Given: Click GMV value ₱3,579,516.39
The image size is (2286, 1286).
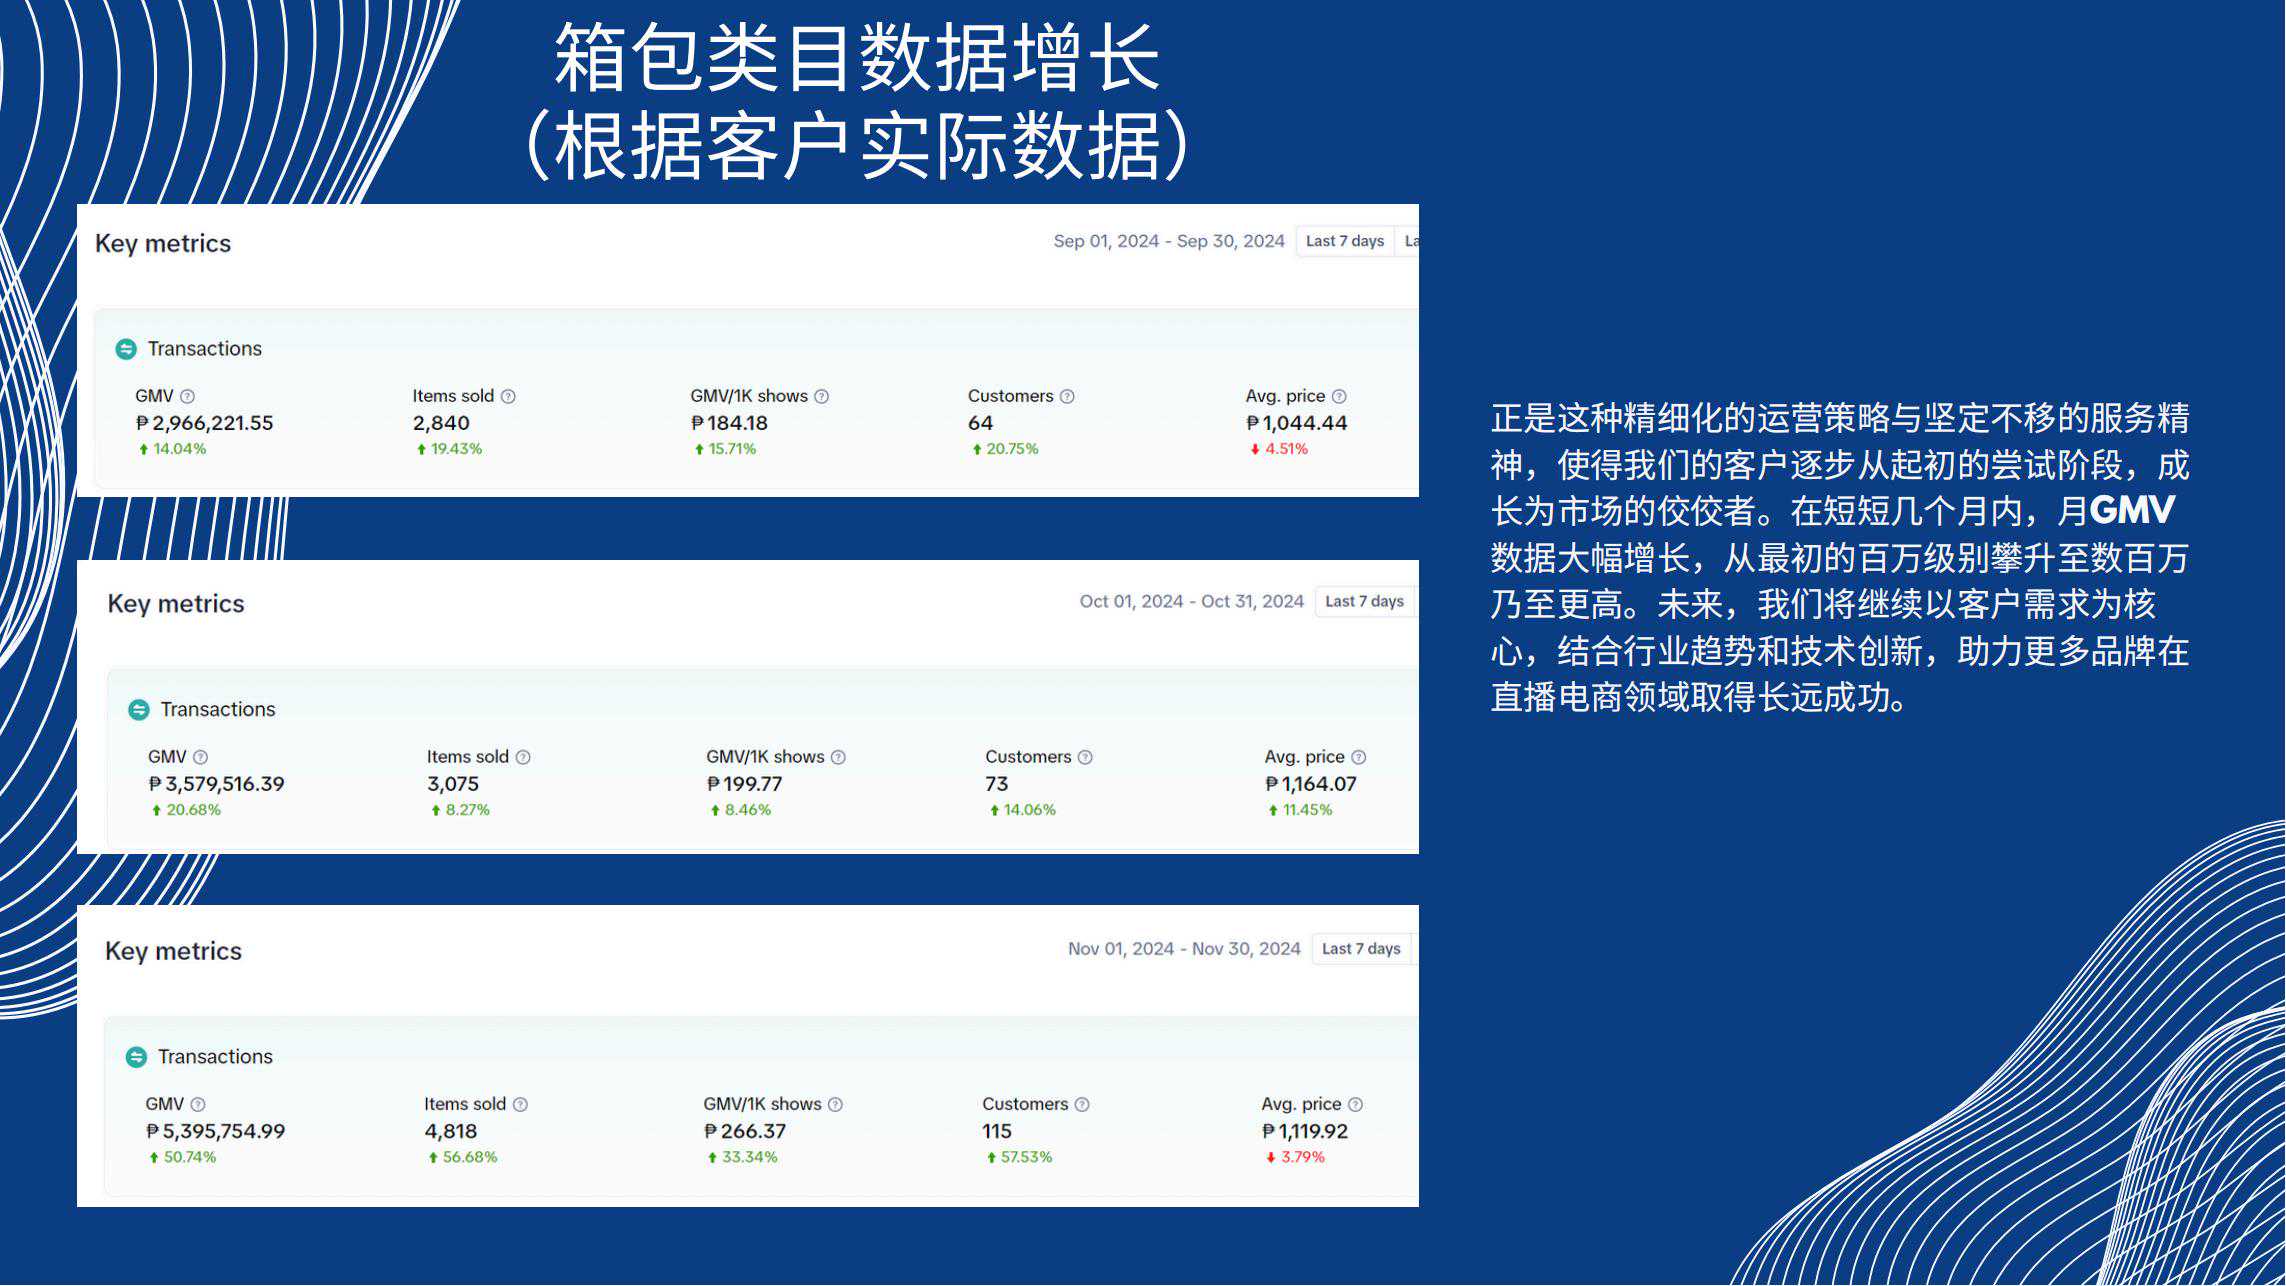Looking at the screenshot, I should coord(216,785).
